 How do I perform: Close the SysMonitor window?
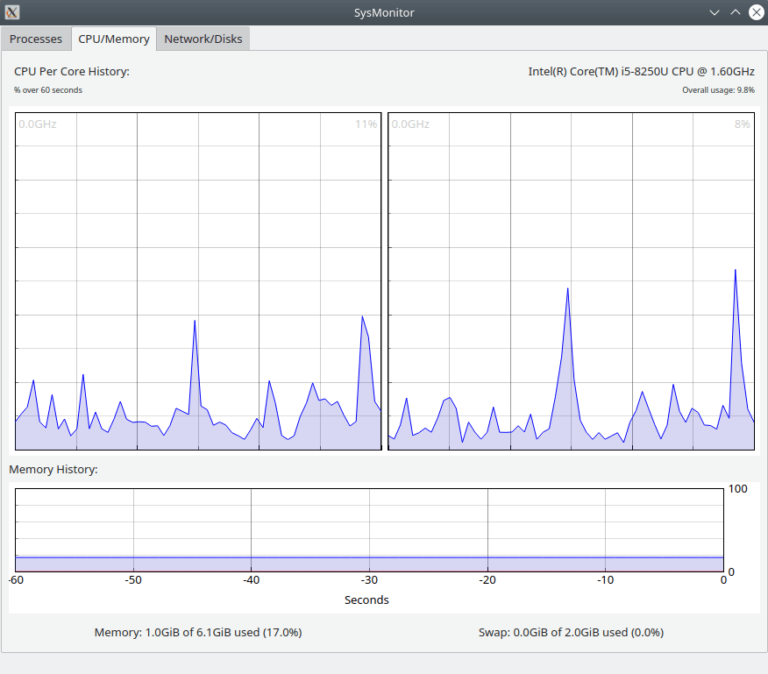[x=756, y=12]
